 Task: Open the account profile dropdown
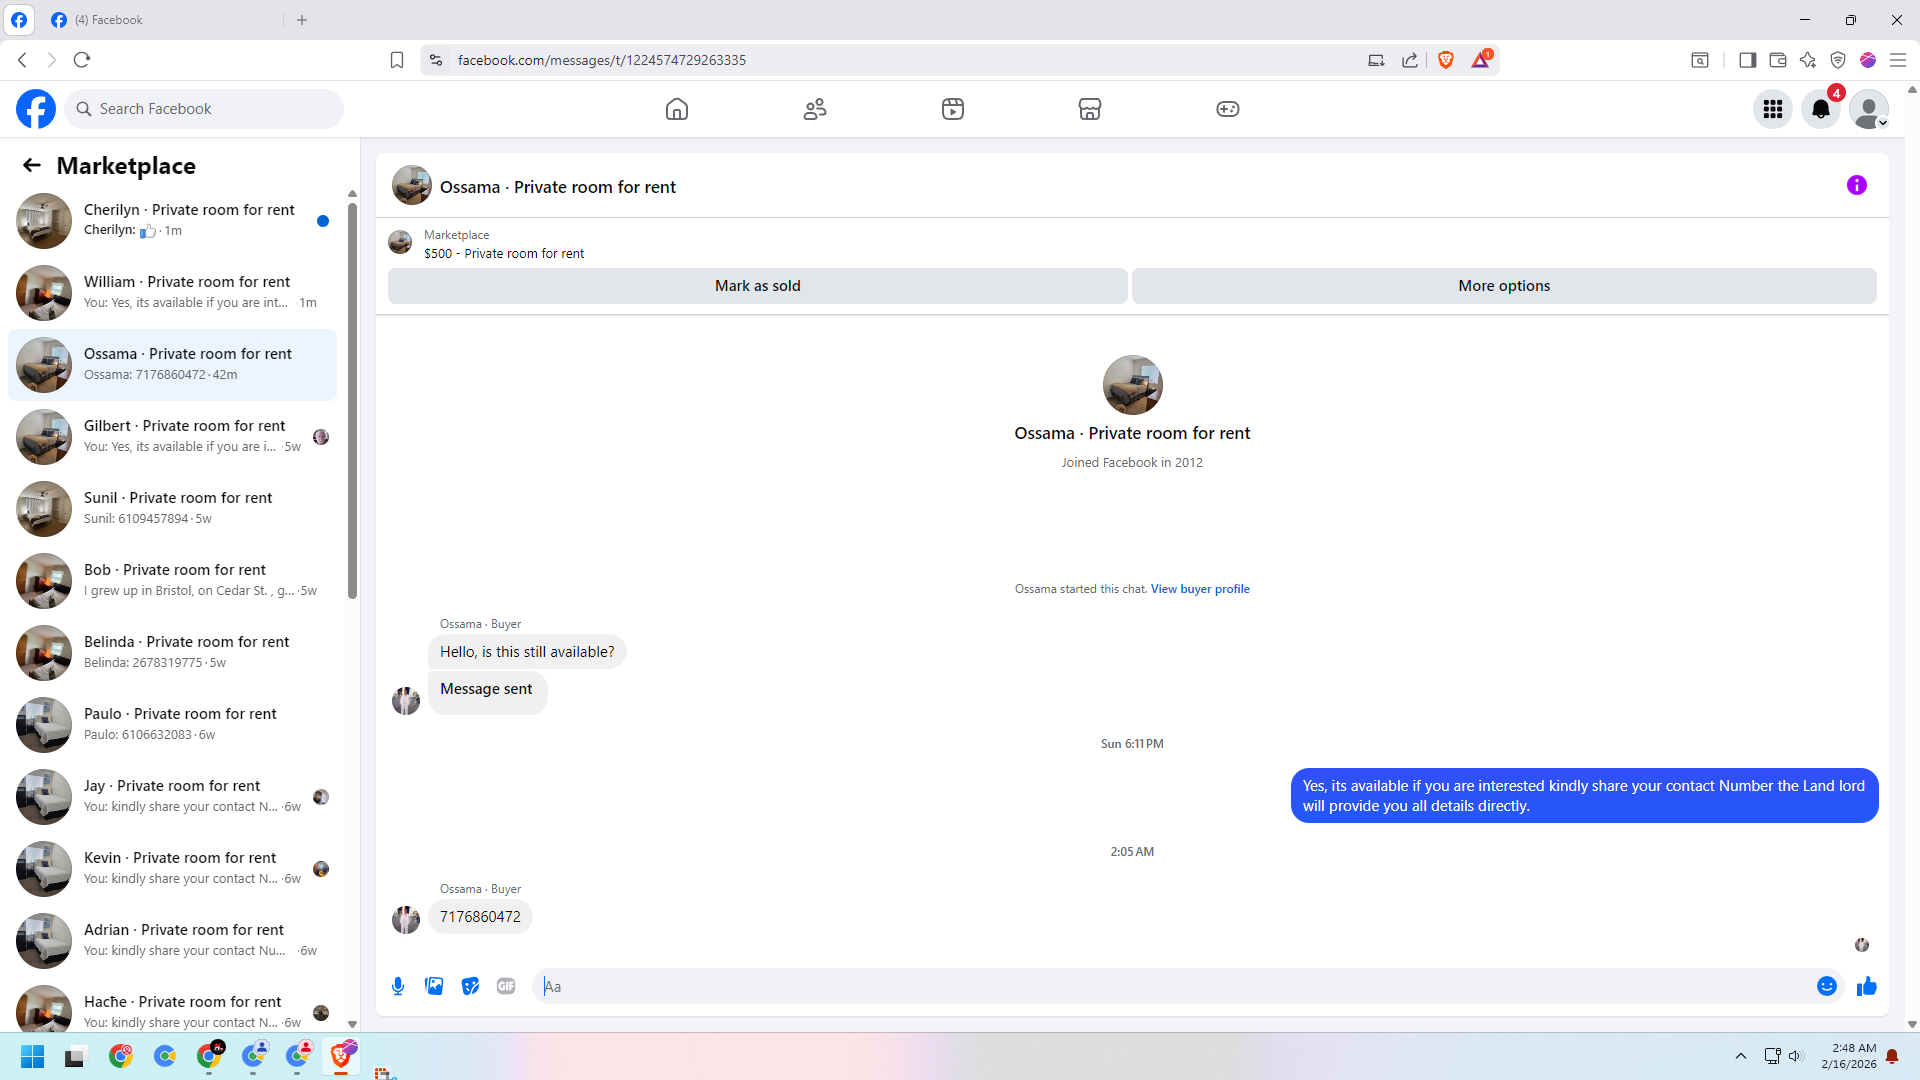[x=1868, y=109]
